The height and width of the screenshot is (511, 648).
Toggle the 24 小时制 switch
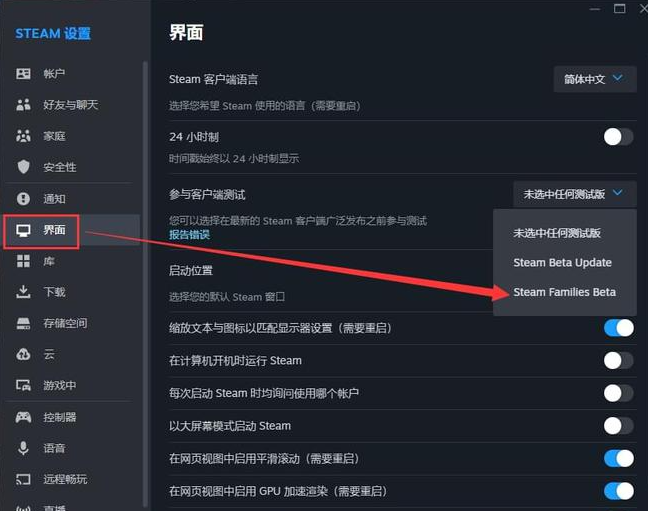618,137
